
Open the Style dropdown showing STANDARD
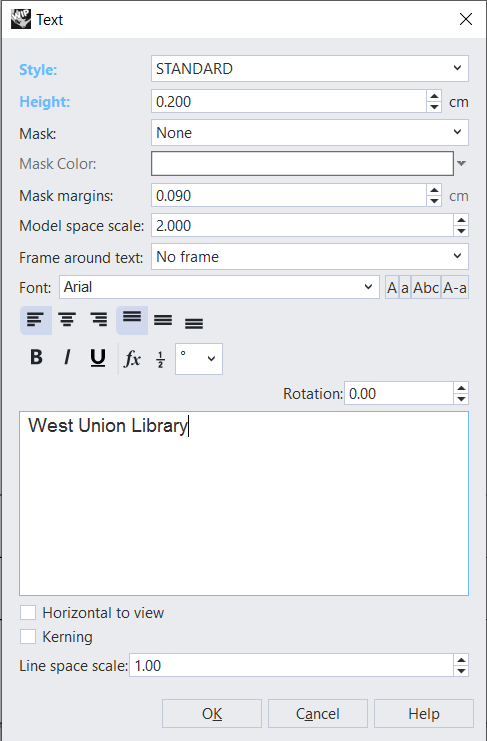click(309, 69)
